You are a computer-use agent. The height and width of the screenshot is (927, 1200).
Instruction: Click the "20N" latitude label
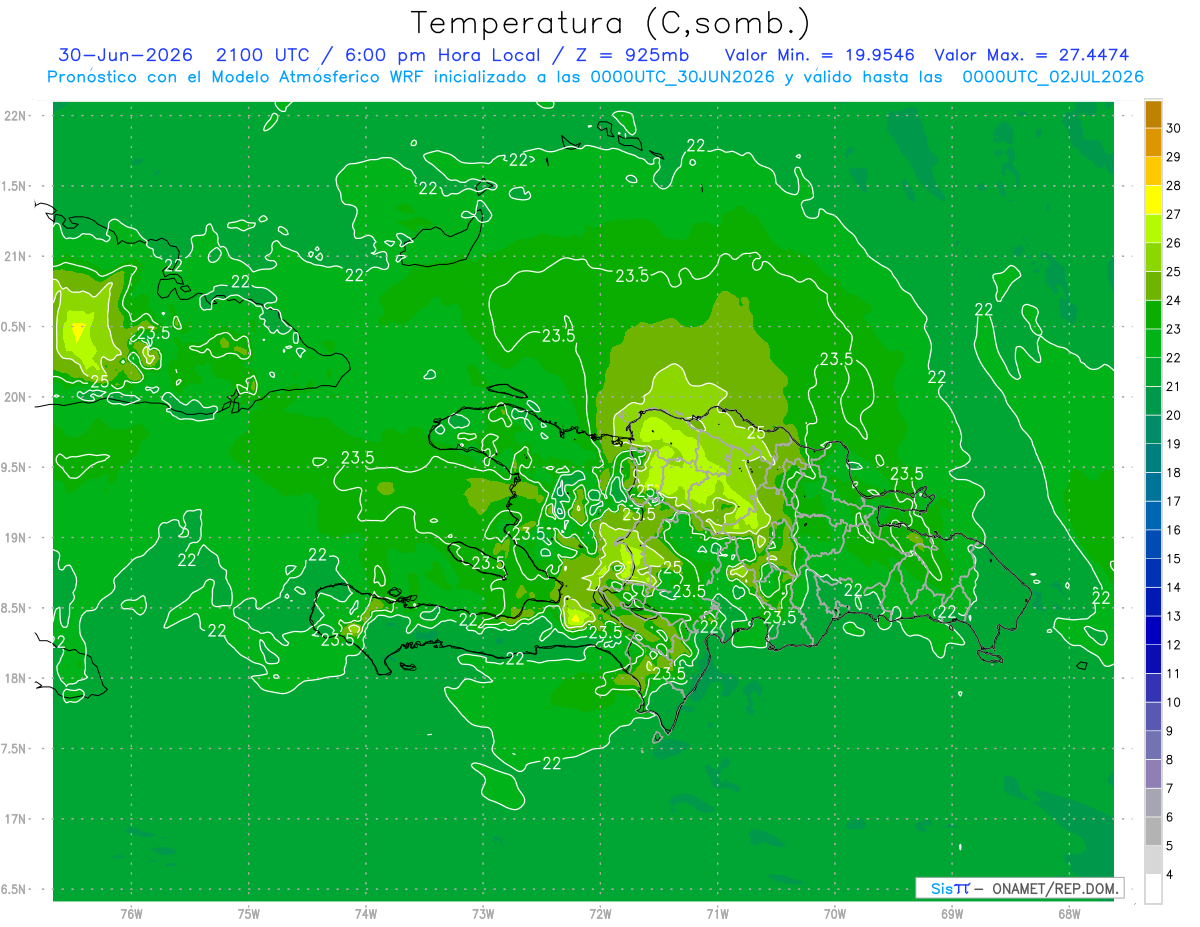17,397
